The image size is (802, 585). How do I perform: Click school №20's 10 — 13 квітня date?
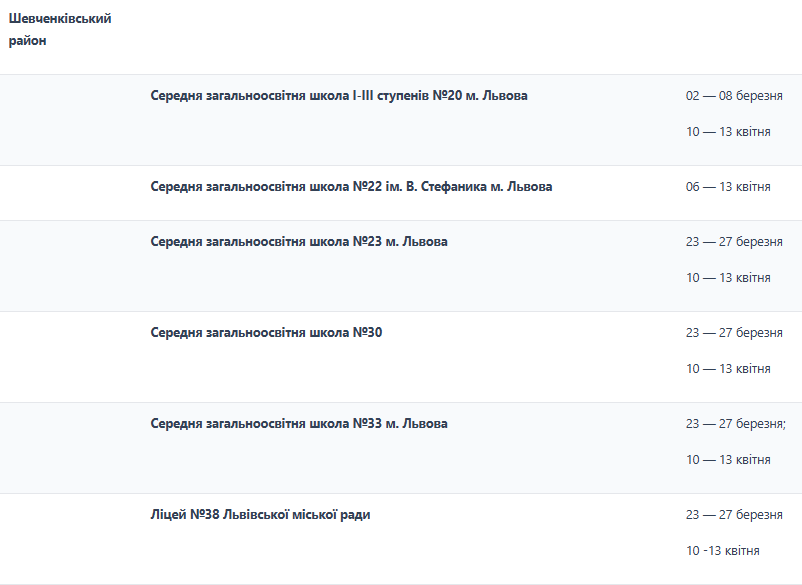click(728, 132)
